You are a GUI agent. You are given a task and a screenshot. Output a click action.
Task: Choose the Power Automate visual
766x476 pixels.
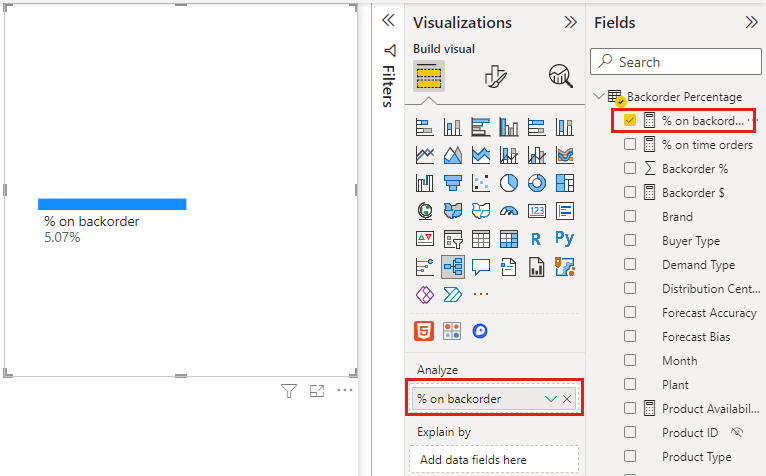coord(452,295)
